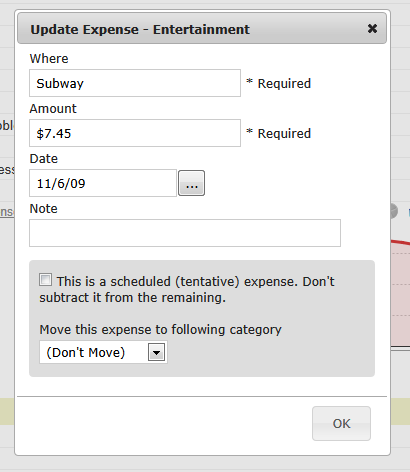Click the '* Required' text beside Amount

(x=279, y=133)
